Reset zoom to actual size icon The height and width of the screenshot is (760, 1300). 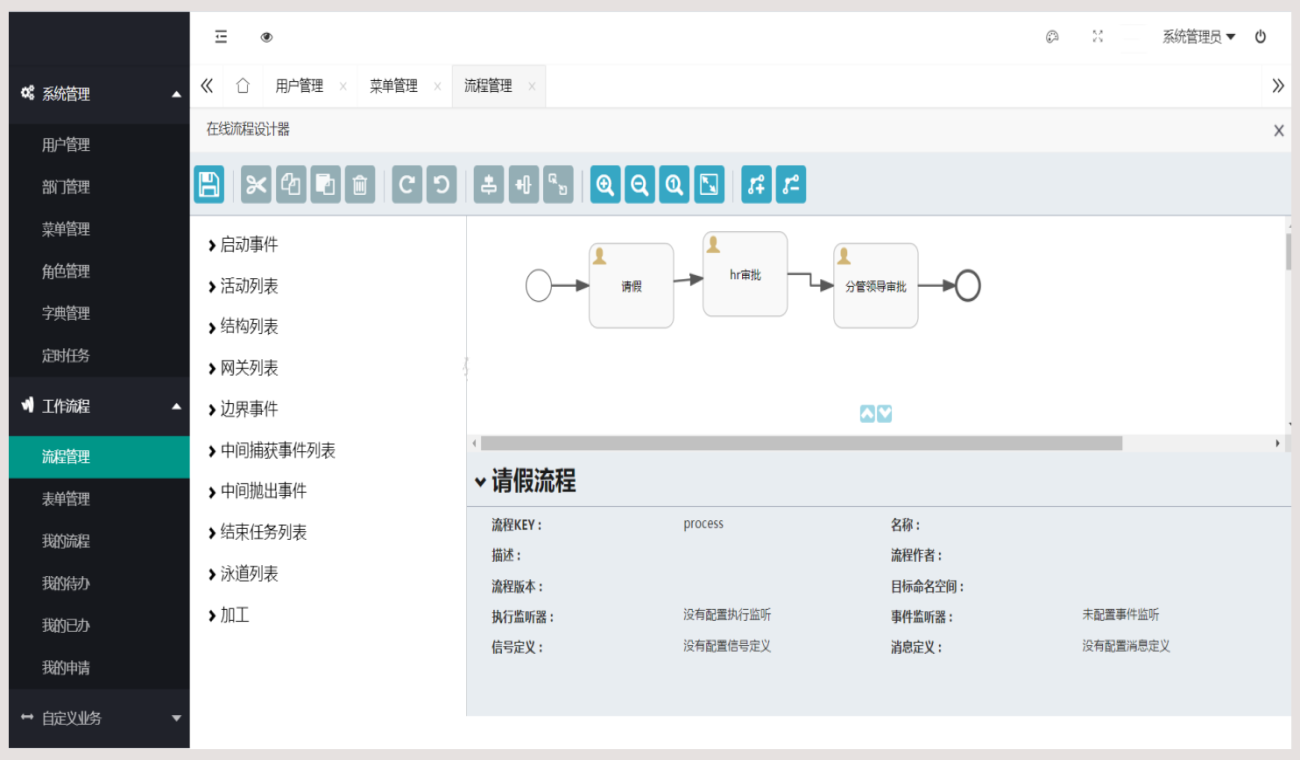pos(674,185)
